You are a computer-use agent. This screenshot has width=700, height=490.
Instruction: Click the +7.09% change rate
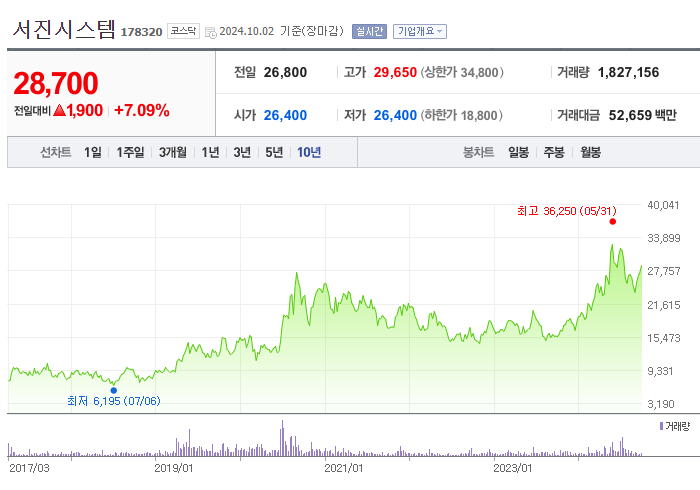[142, 110]
